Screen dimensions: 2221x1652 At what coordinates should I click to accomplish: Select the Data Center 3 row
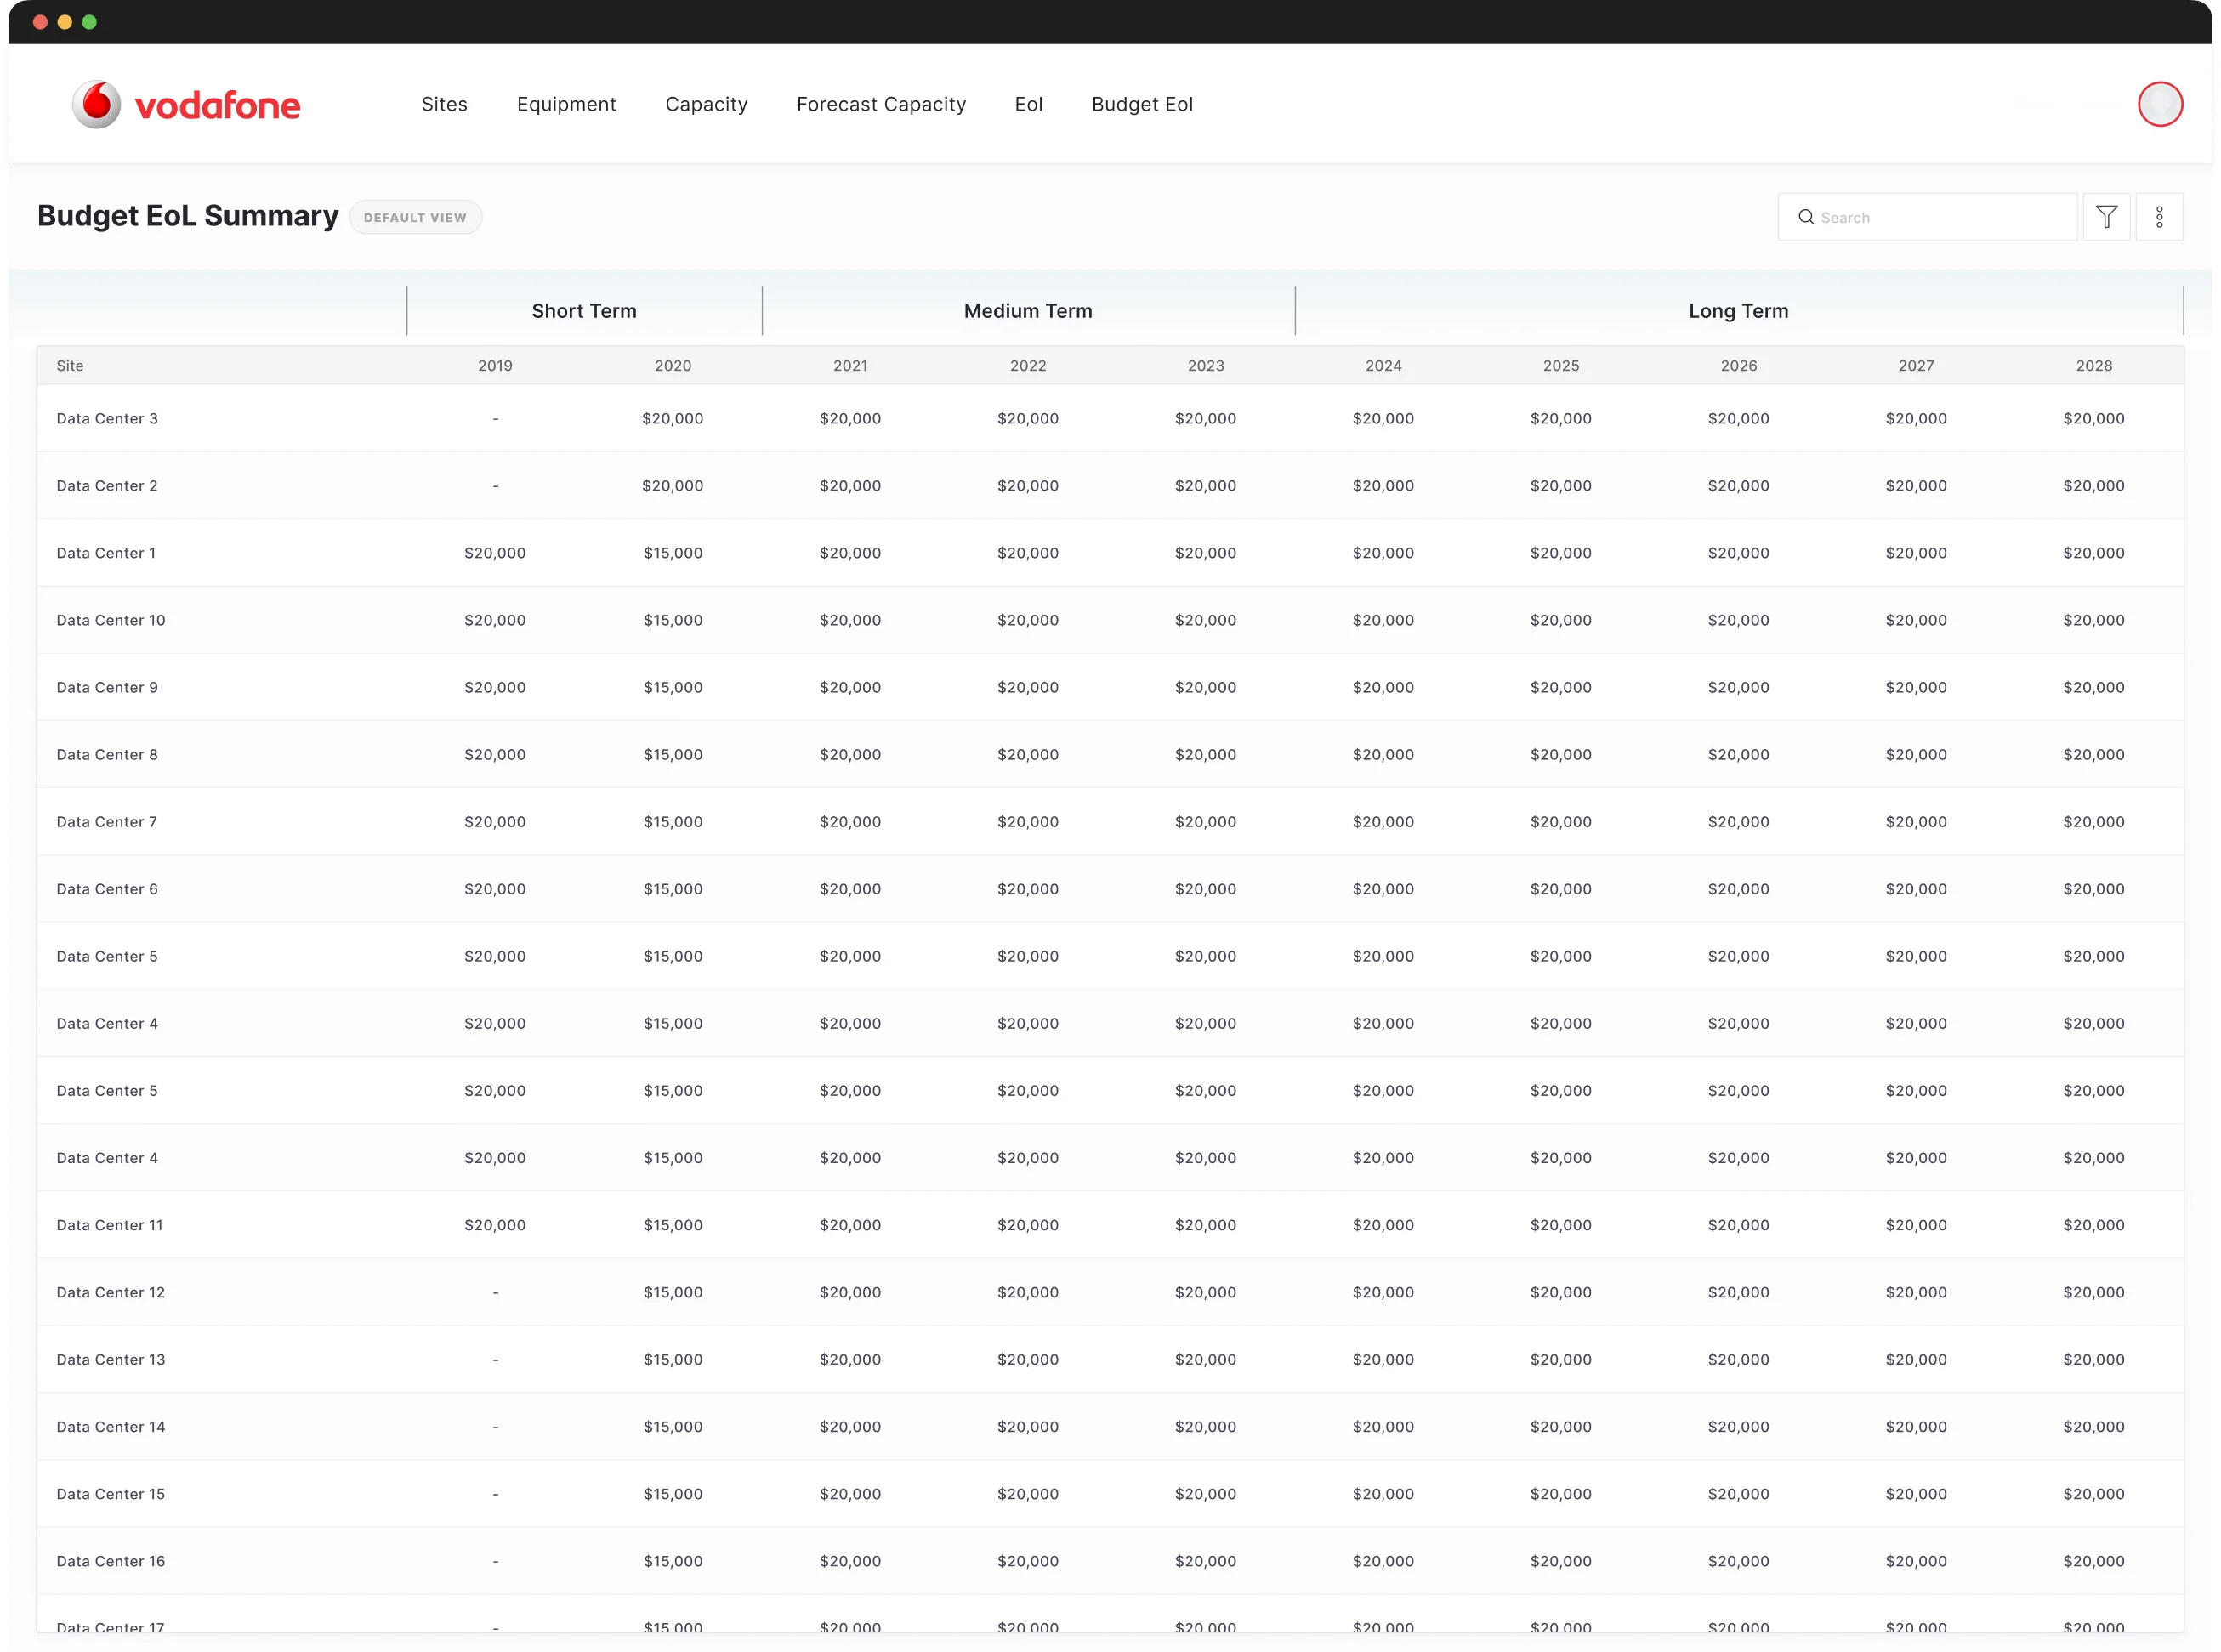[107, 418]
